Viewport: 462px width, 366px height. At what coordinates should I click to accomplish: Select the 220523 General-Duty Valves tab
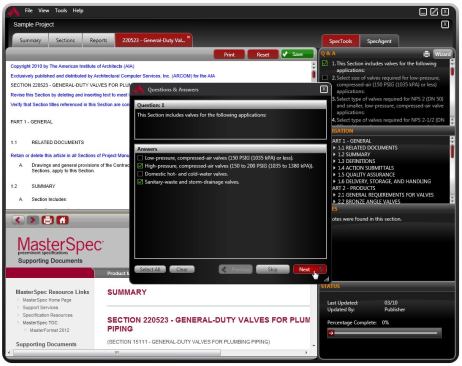click(x=153, y=40)
